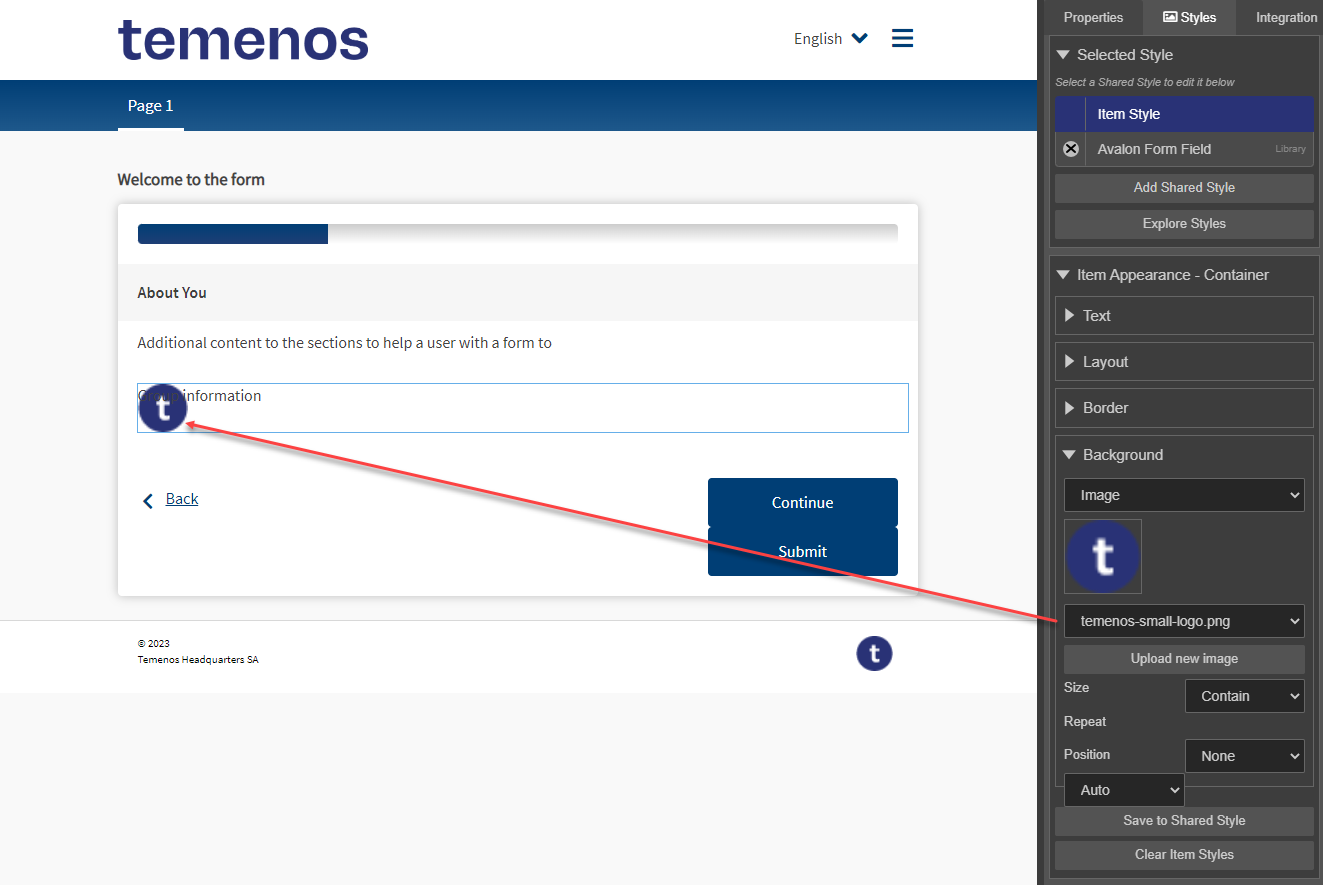This screenshot has height=885, width=1323.
Task: Open the English language dropdown
Action: [830, 38]
